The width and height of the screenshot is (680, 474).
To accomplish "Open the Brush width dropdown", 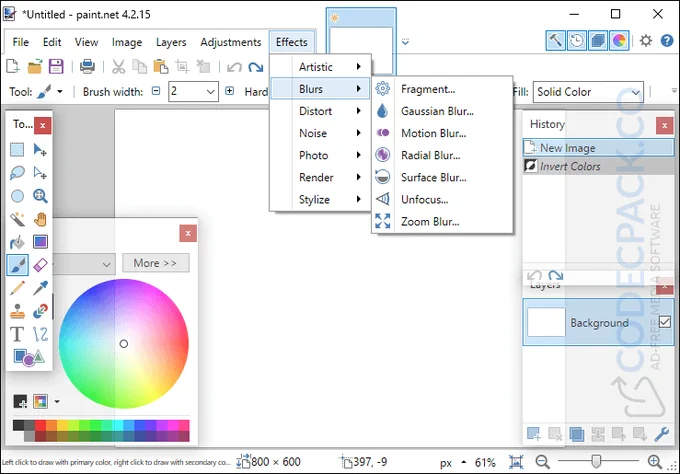I will tap(210, 92).
